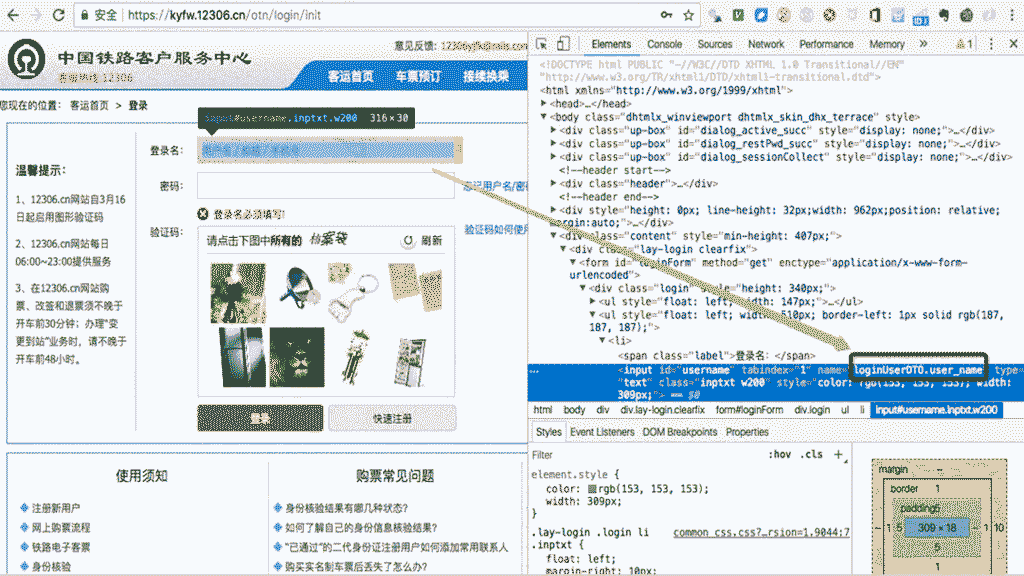
Task: Open the 铁路电子客票 link
Action: click(61, 547)
